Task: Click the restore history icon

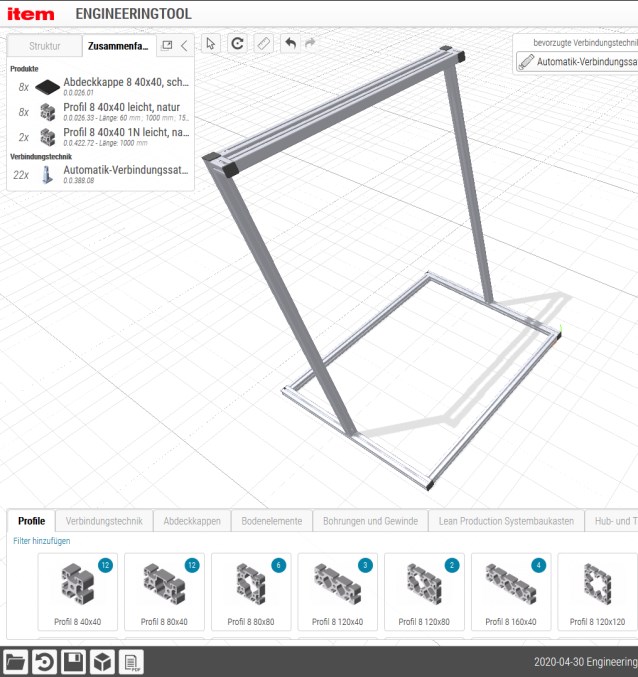Action: pos(44,661)
